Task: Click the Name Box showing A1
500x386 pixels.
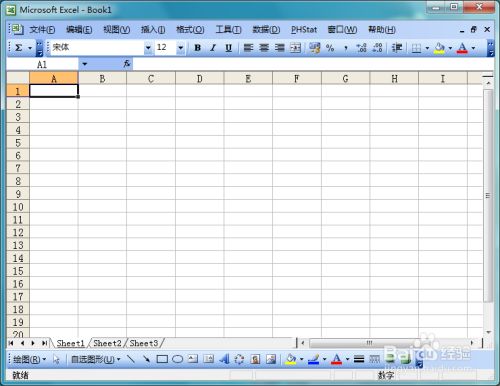Action: point(42,64)
